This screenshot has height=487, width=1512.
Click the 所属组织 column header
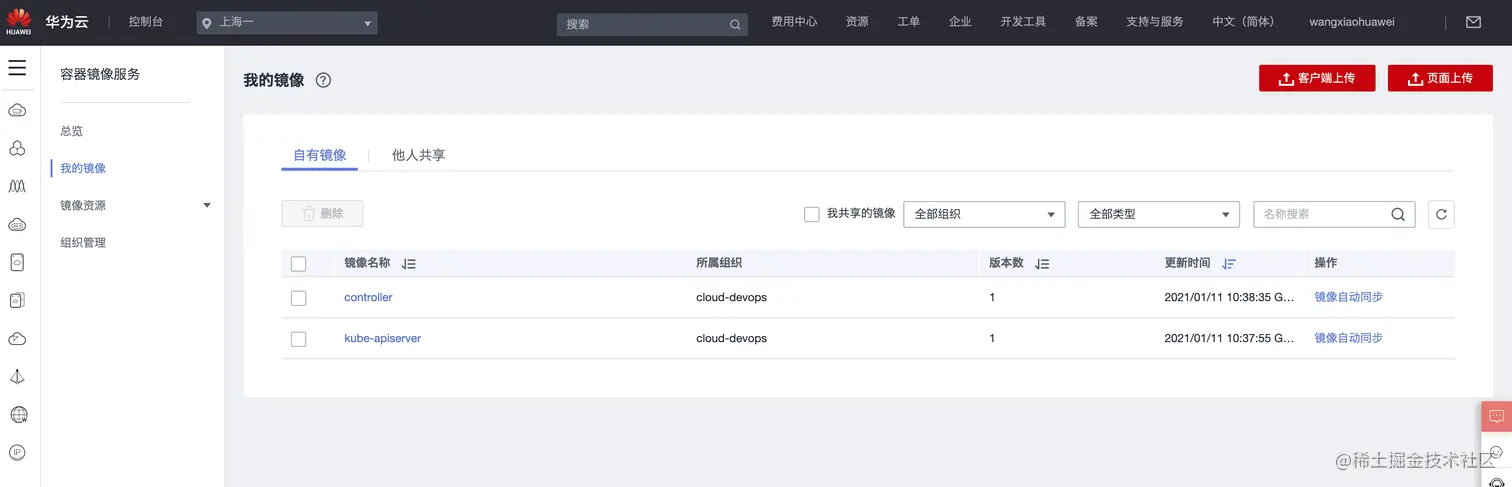click(x=719, y=263)
